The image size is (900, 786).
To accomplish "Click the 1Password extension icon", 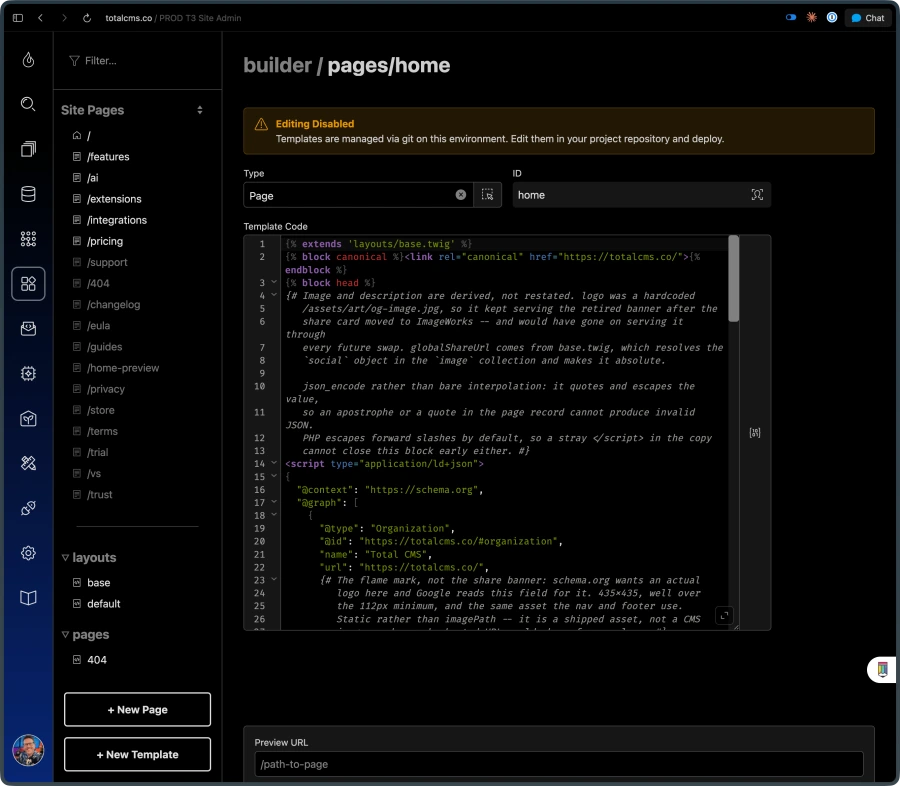I will pos(832,17).
